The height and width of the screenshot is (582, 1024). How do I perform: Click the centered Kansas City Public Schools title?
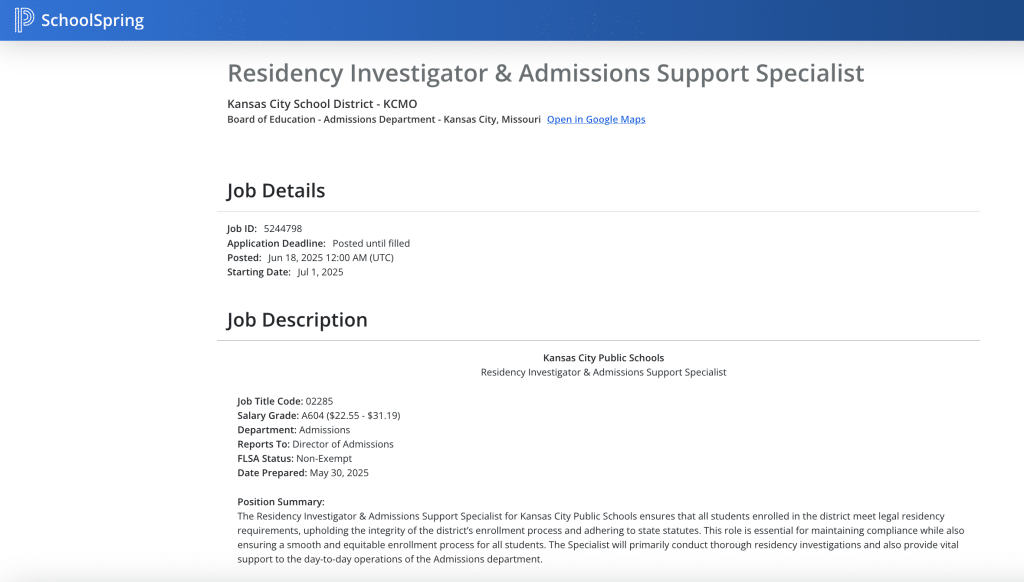point(603,358)
